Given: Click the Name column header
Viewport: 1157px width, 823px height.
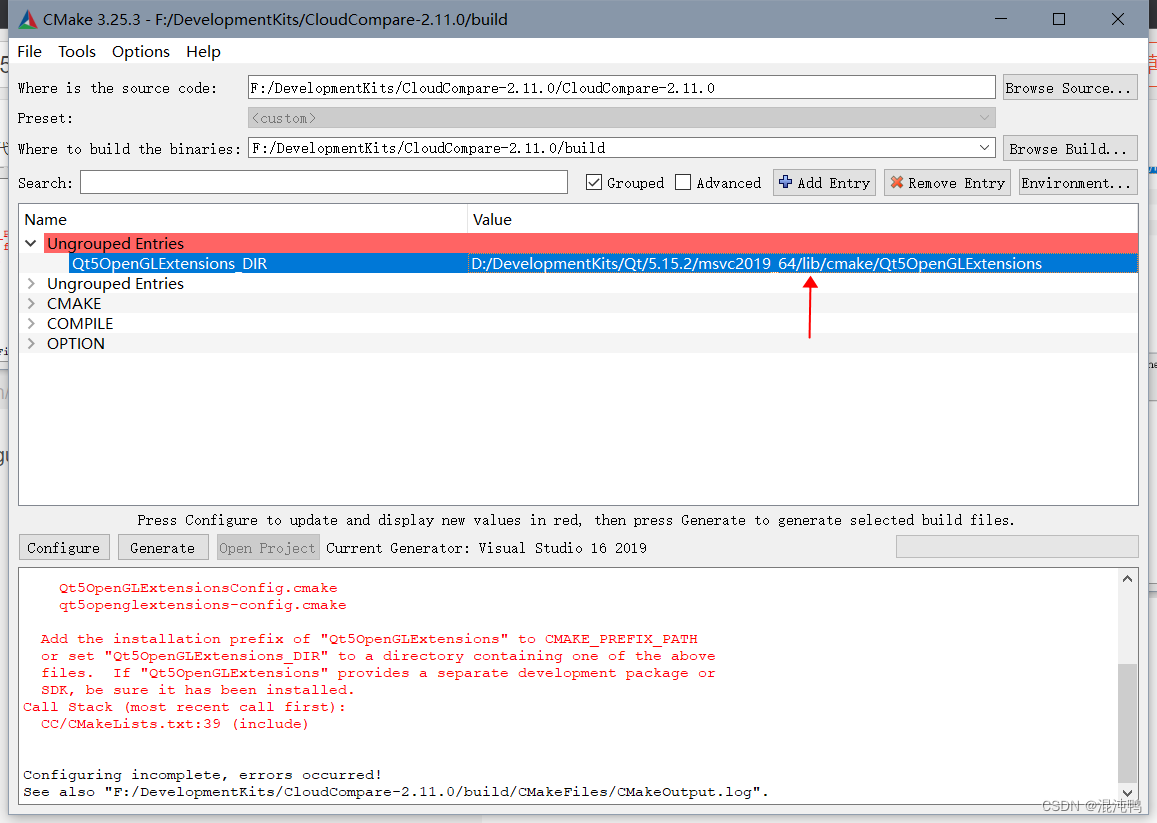Looking at the screenshot, I should pos(244,219).
